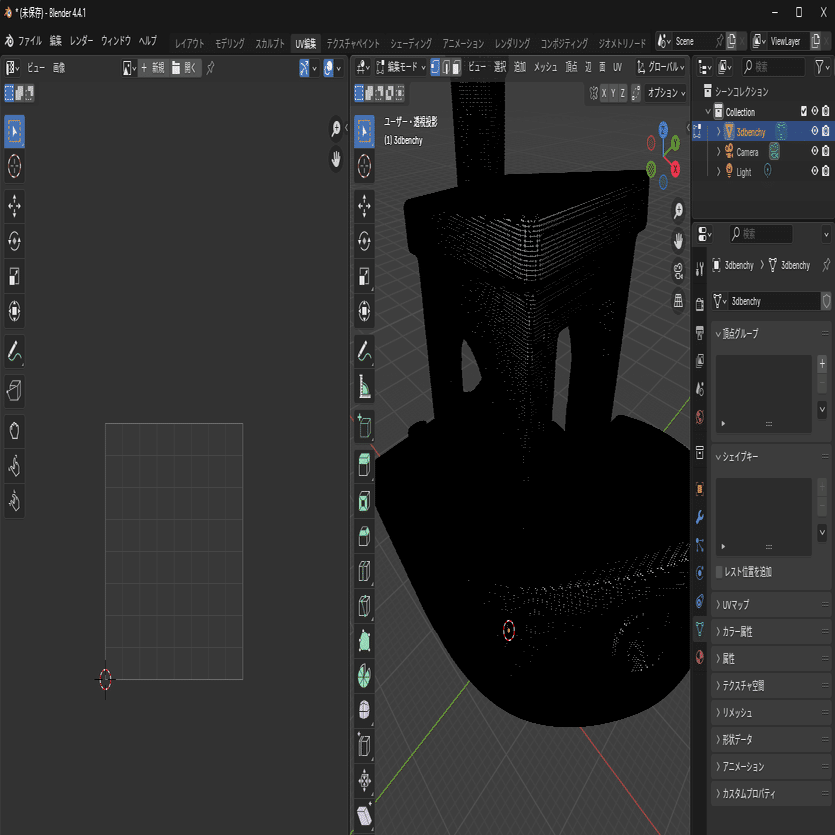Select the Rotate tool in the UV editor
This screenshot has height=835, width=835.
(15, 241)
